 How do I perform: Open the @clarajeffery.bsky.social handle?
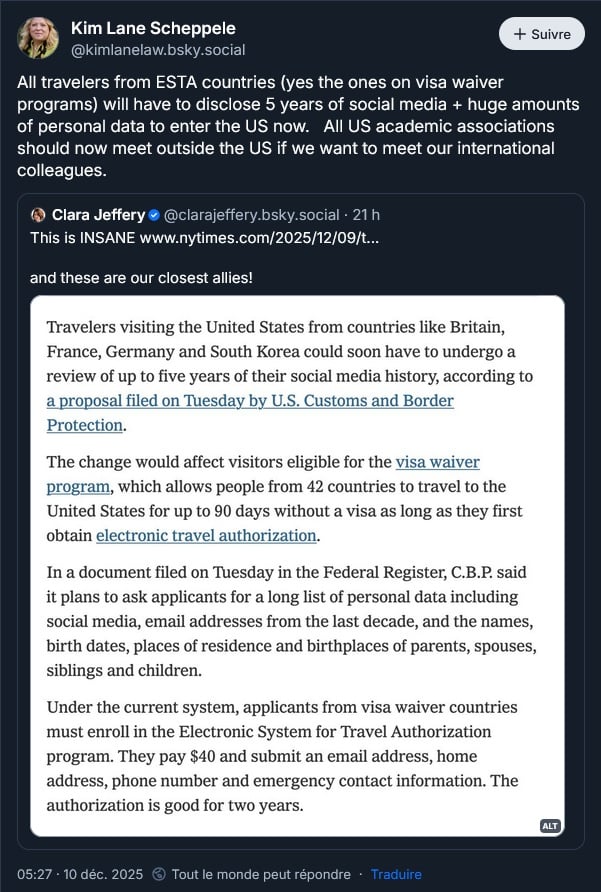(252, 215)
